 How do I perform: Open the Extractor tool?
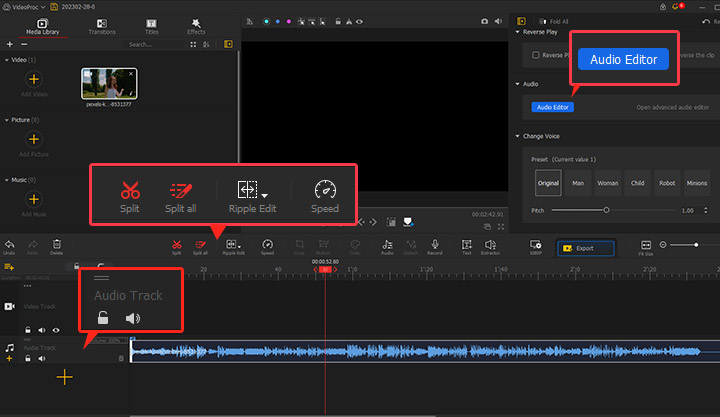(x=491, y=244)
